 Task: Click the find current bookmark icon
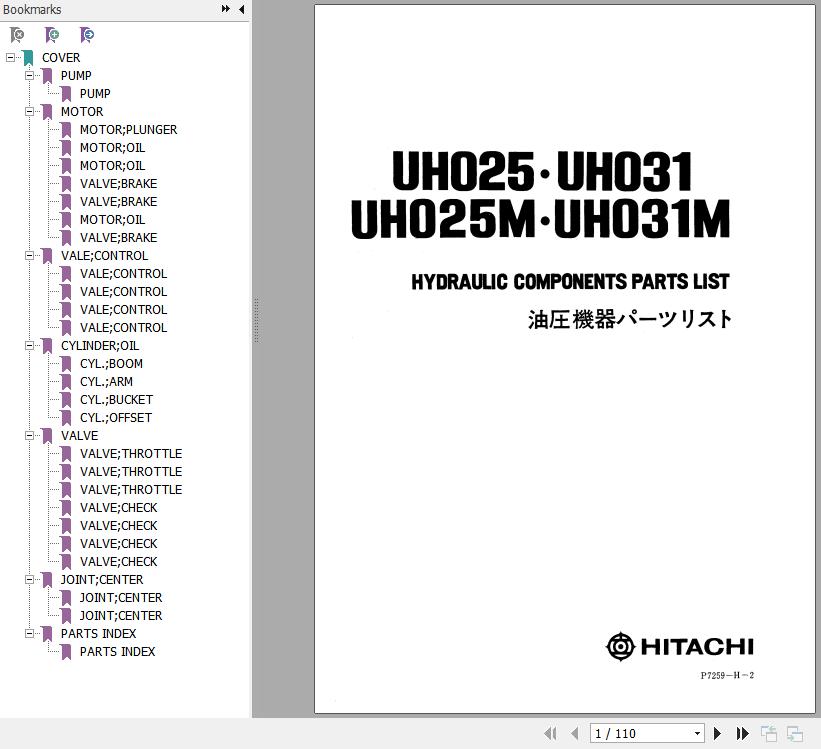click(x=87, y=35)
